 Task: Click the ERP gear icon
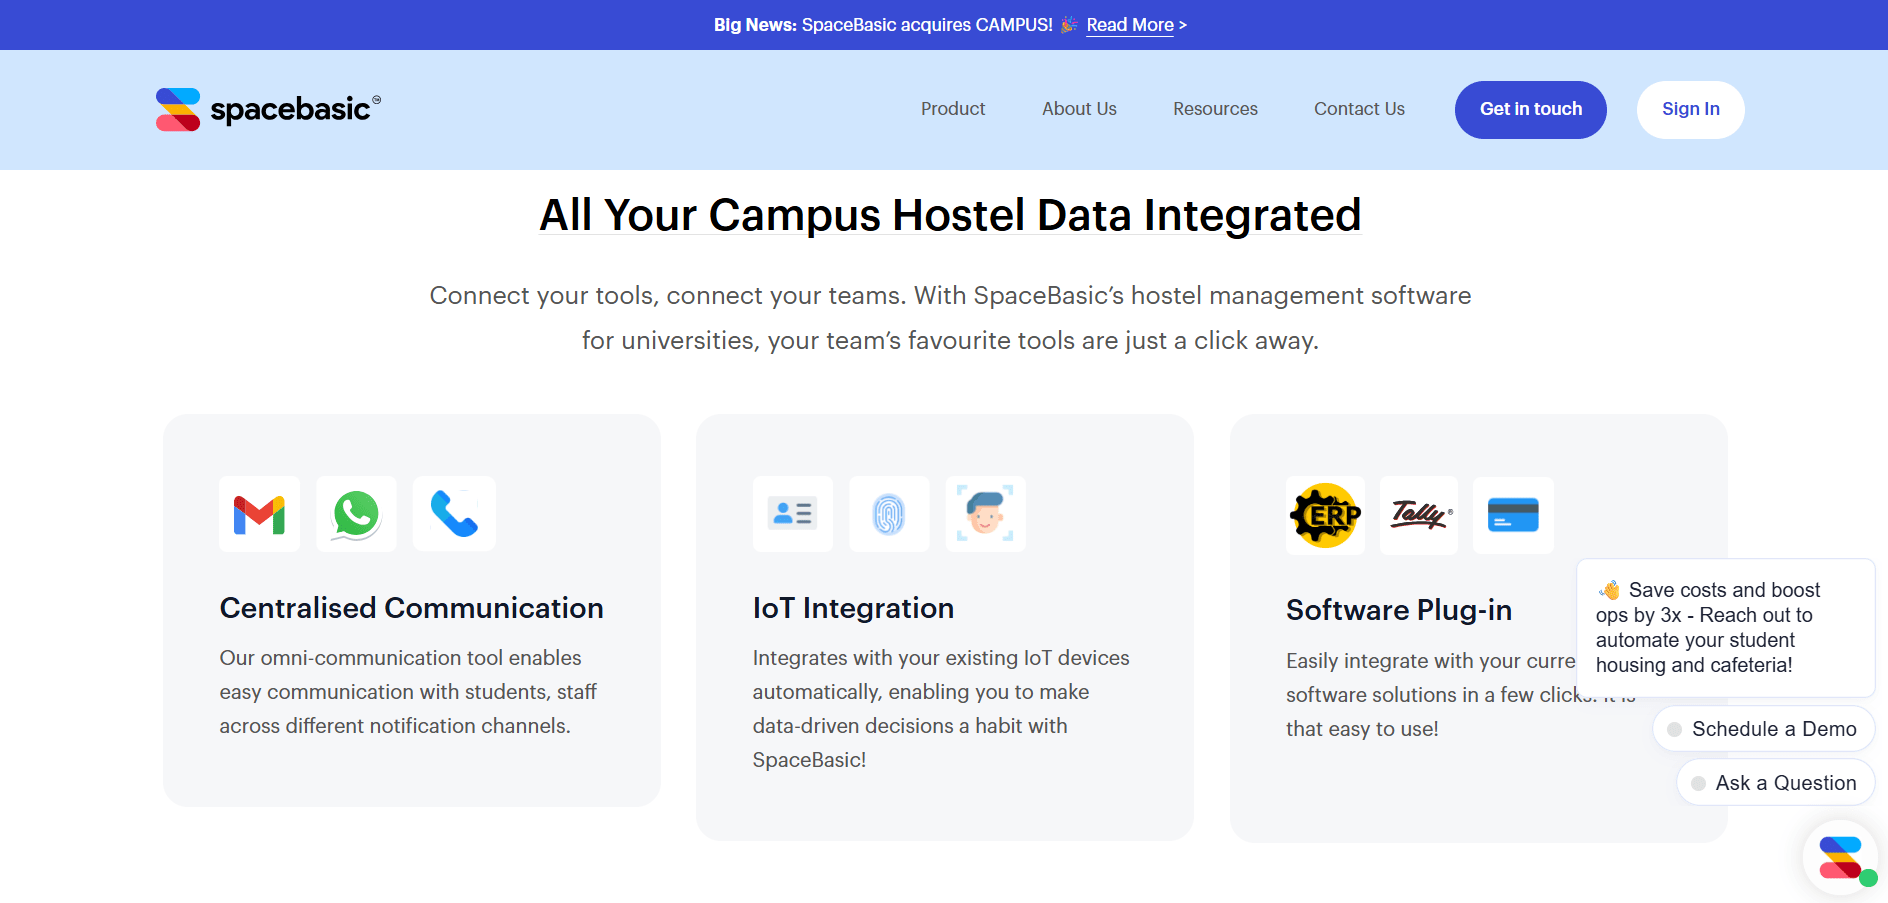click(x=1326, y=515)
